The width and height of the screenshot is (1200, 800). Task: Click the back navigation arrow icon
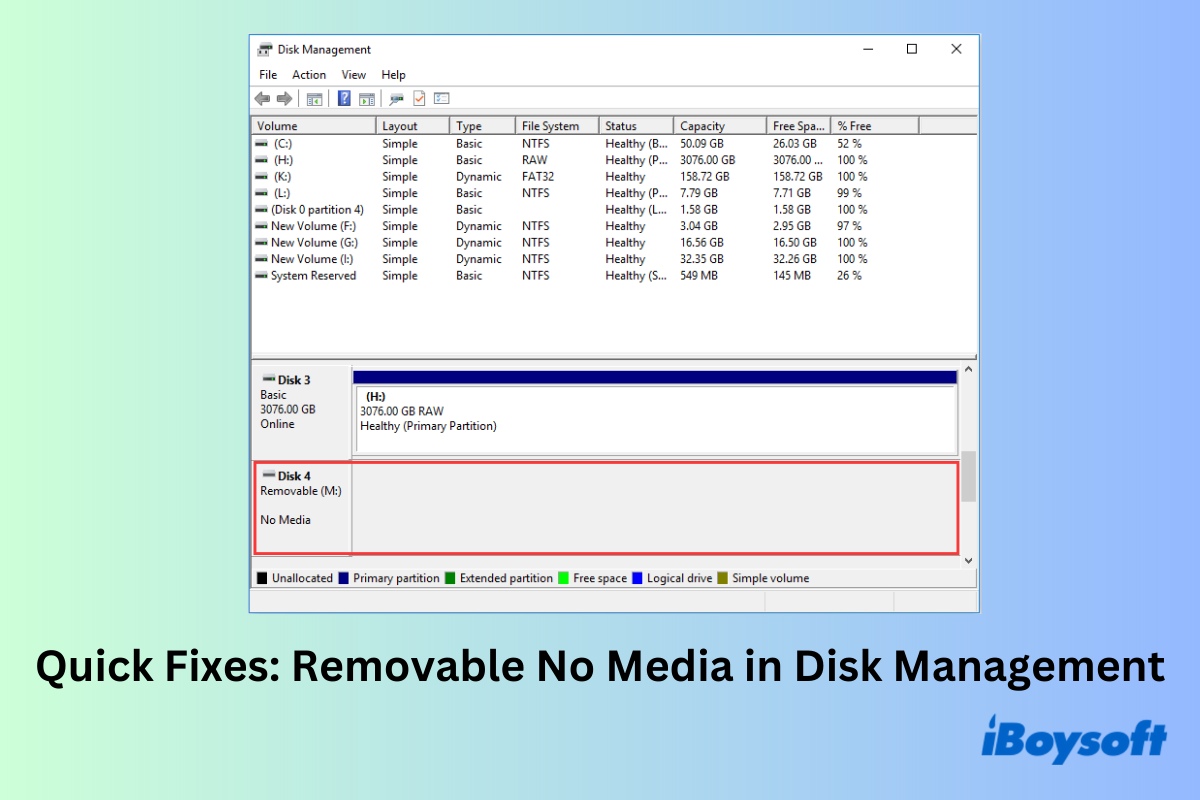tap(261, 98)
